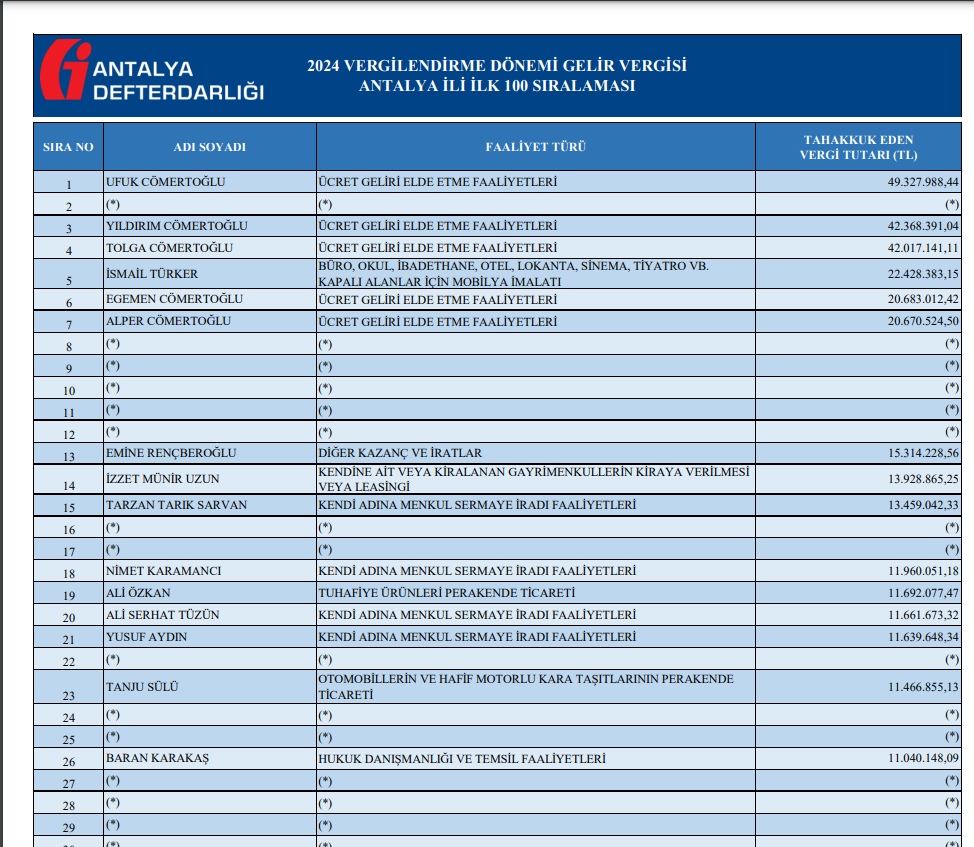Select the name İZZET MÜNİR UZUN

coord(160,478)
